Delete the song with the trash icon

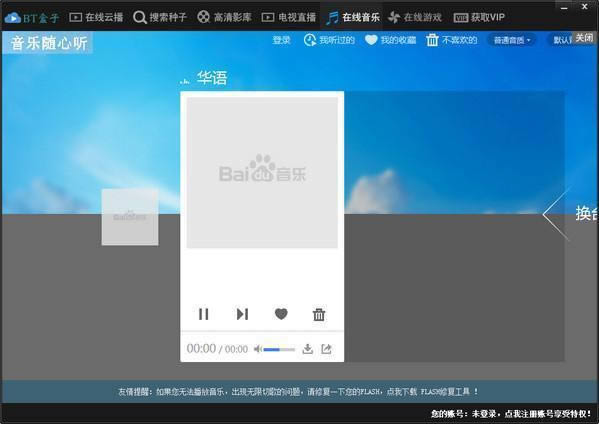319,314
